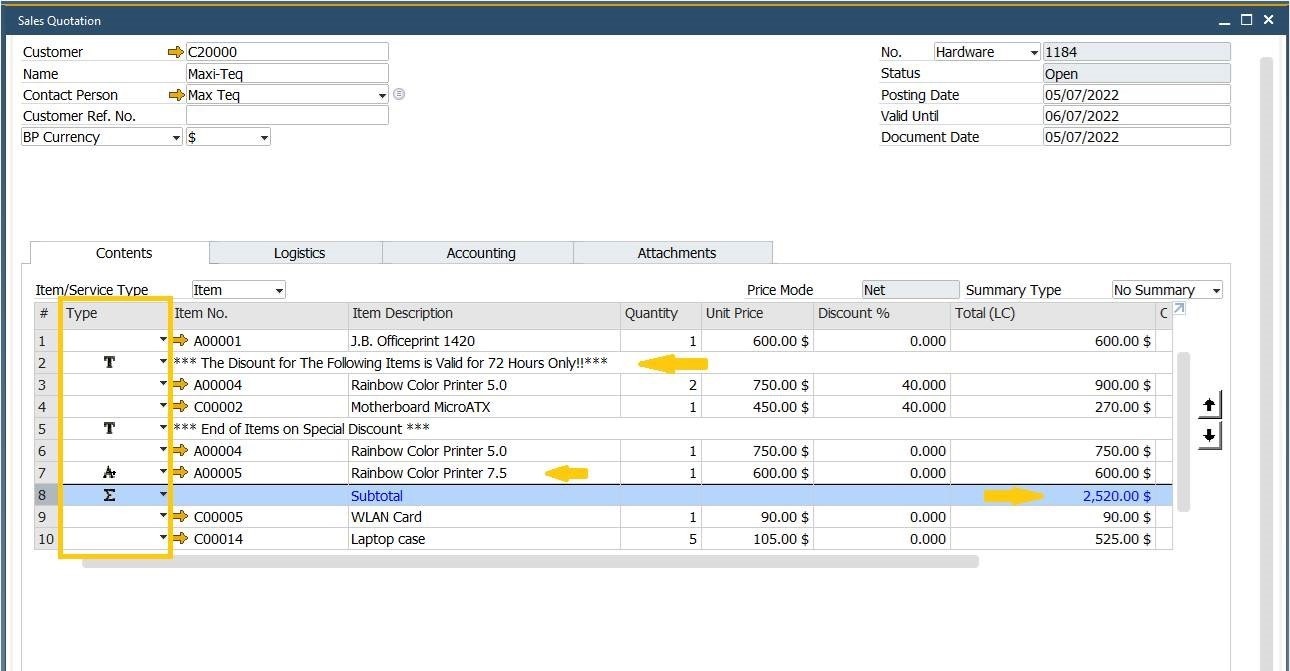Expand the BP Currency dropdown
Screen dimensions: 1290x671
pos(176,138)
